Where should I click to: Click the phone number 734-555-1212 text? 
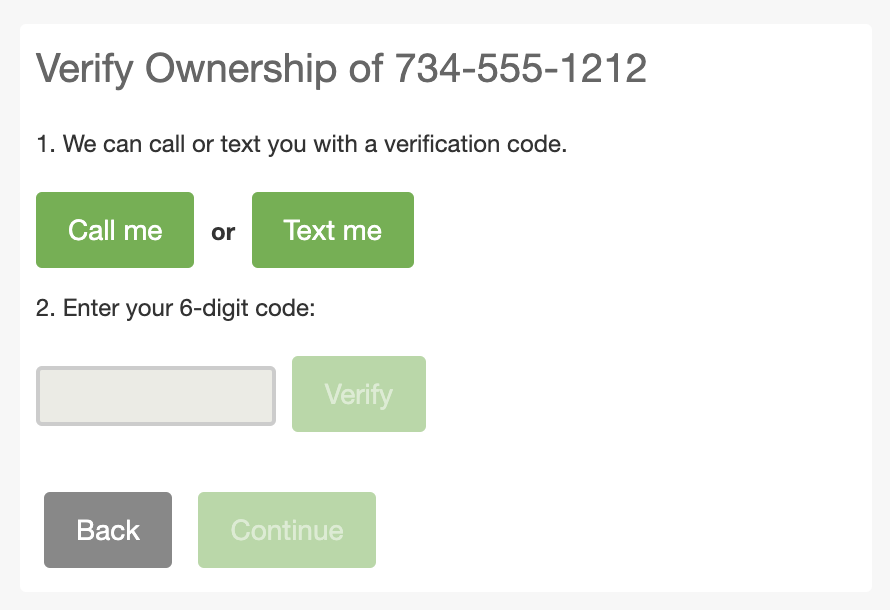[520, 68]
